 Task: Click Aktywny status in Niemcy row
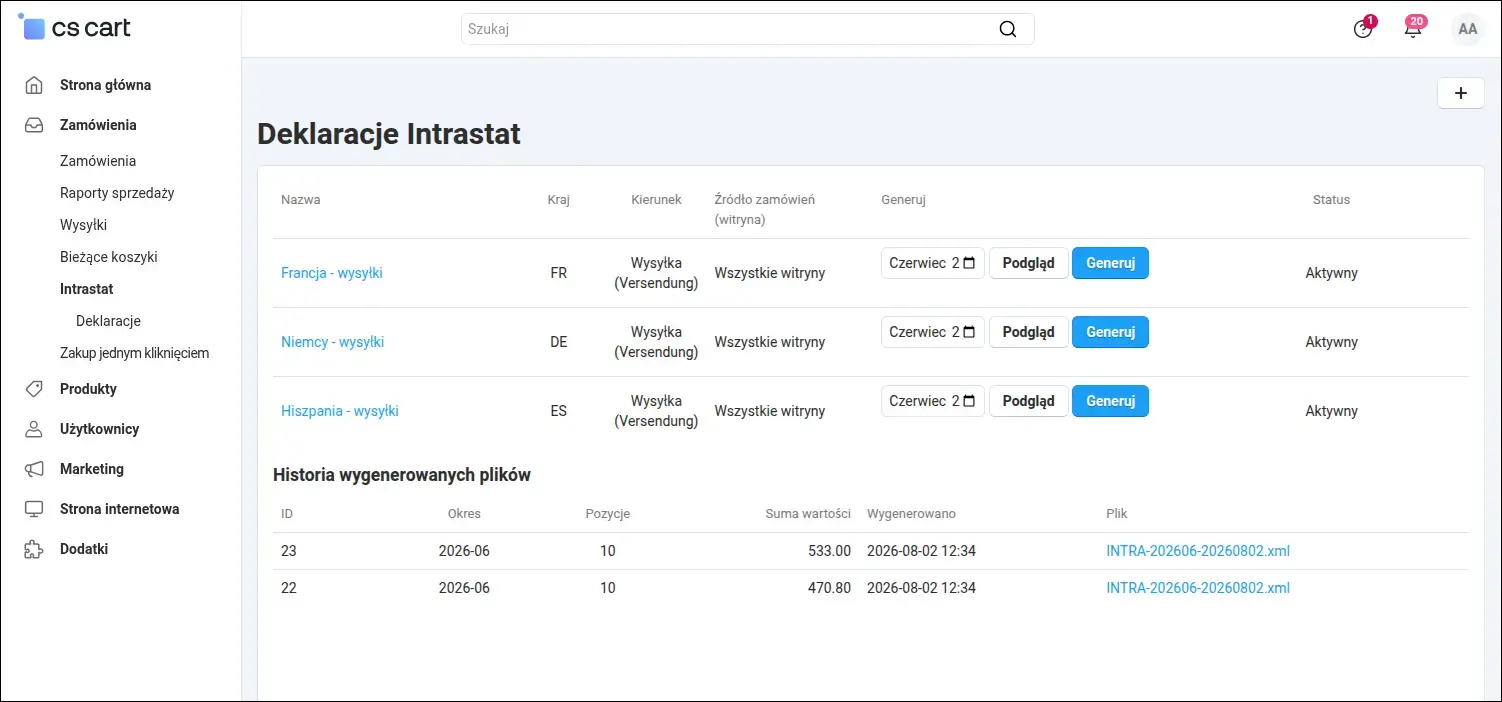coord(1331,342)
